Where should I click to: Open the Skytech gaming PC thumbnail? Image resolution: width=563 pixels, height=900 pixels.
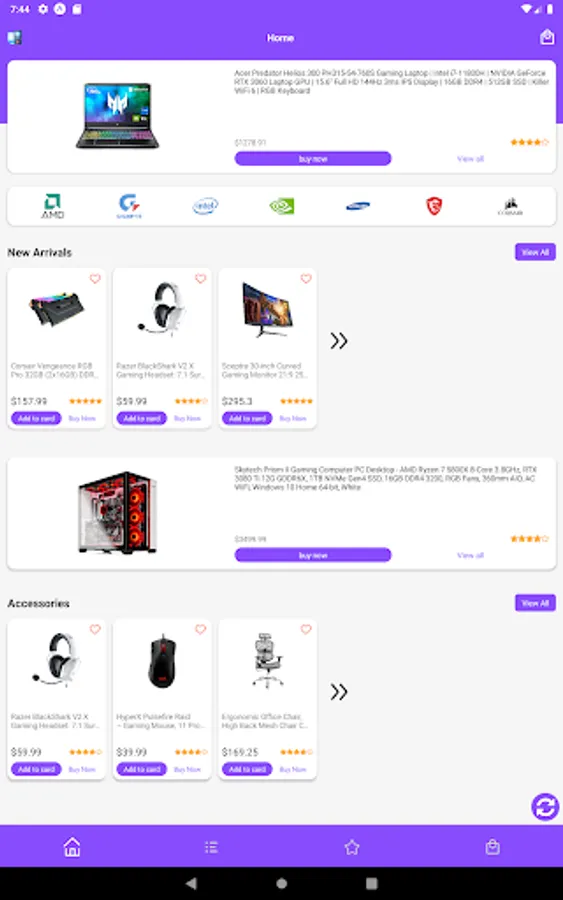click(x=117, y=513)
